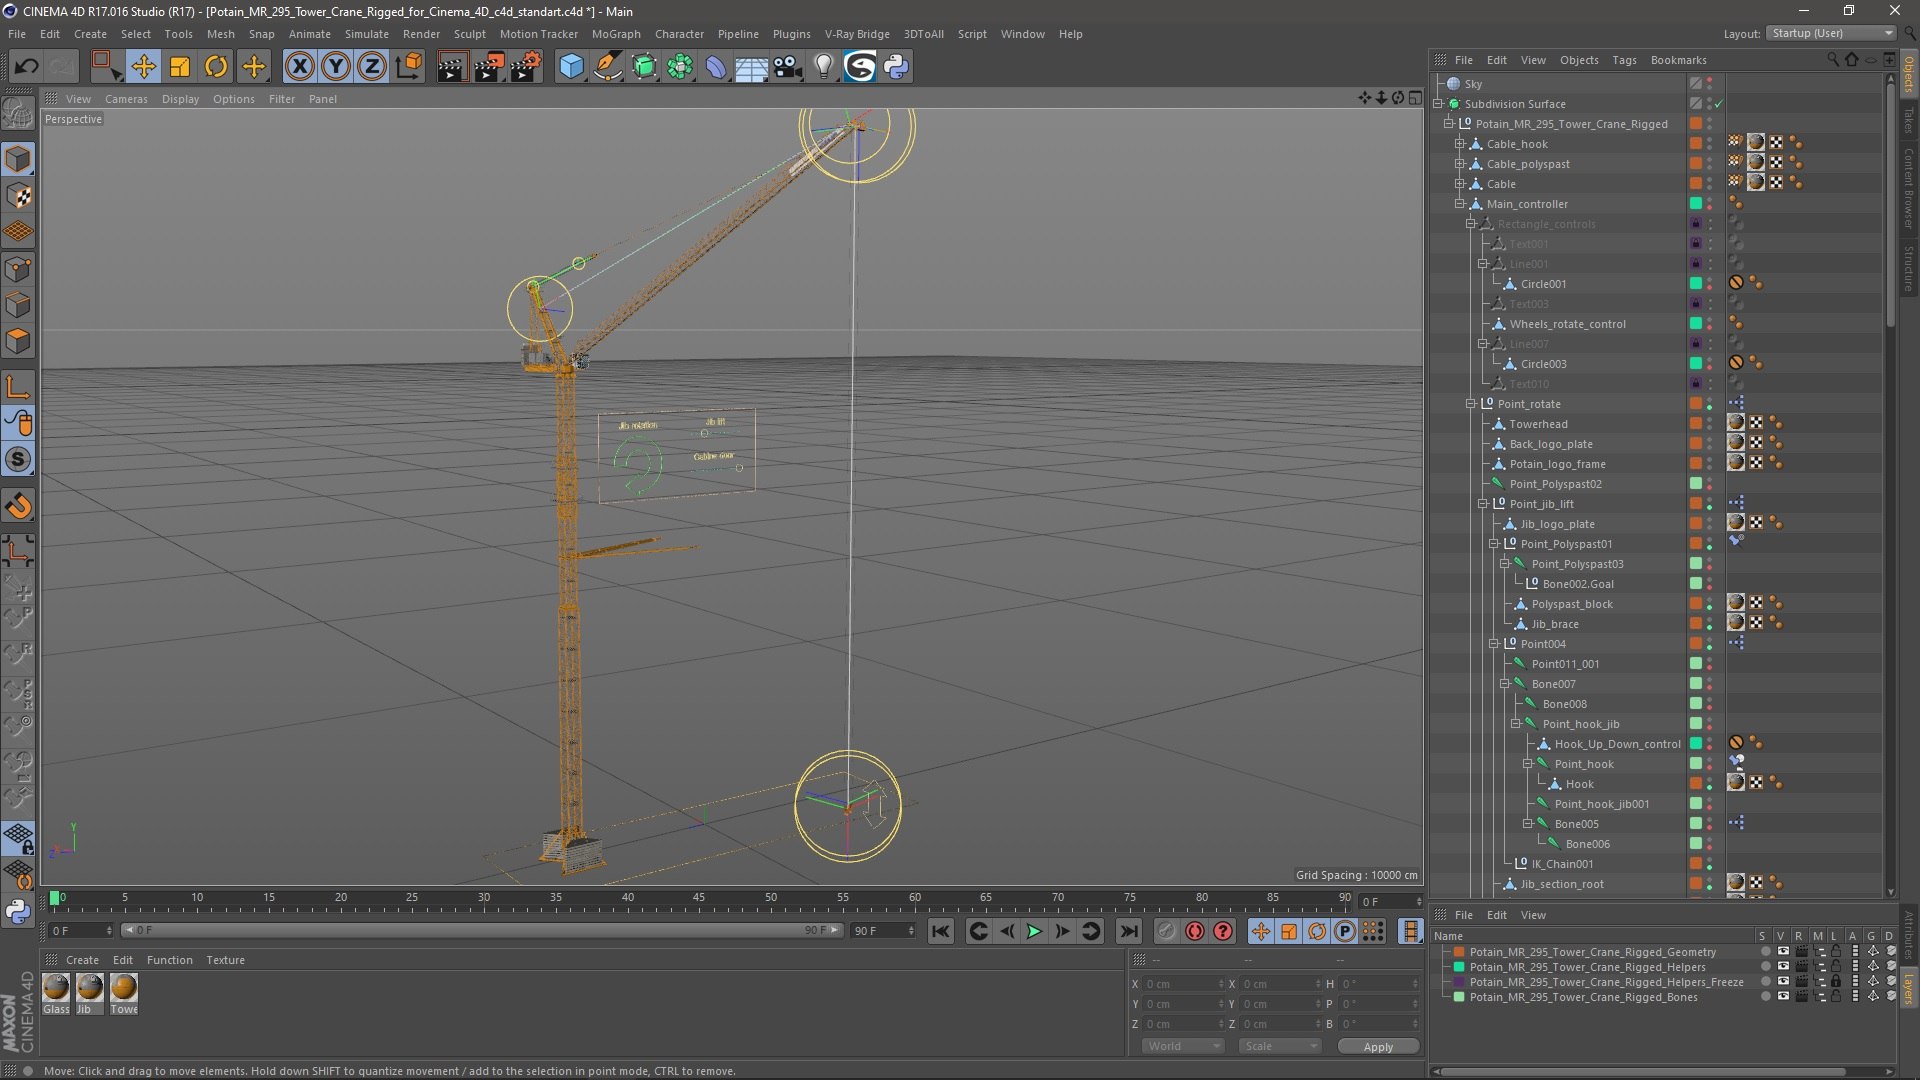Image resolution: width=1920 pixels, height=1080 pixels.
Task: Open the Content Browser side tab
Action: [x=1908, y=188]
